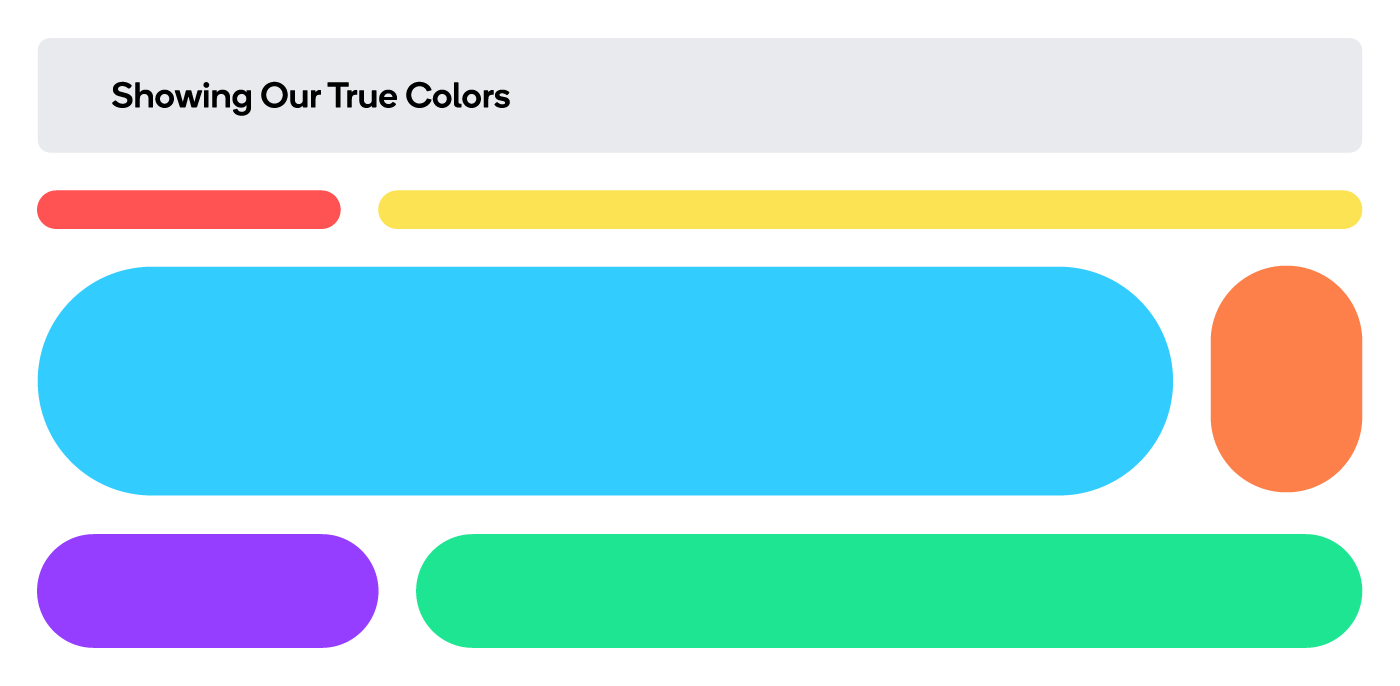Click the red pill-shaped bar
Viewport: 1400px width, 686px height.
coord(189,209)
